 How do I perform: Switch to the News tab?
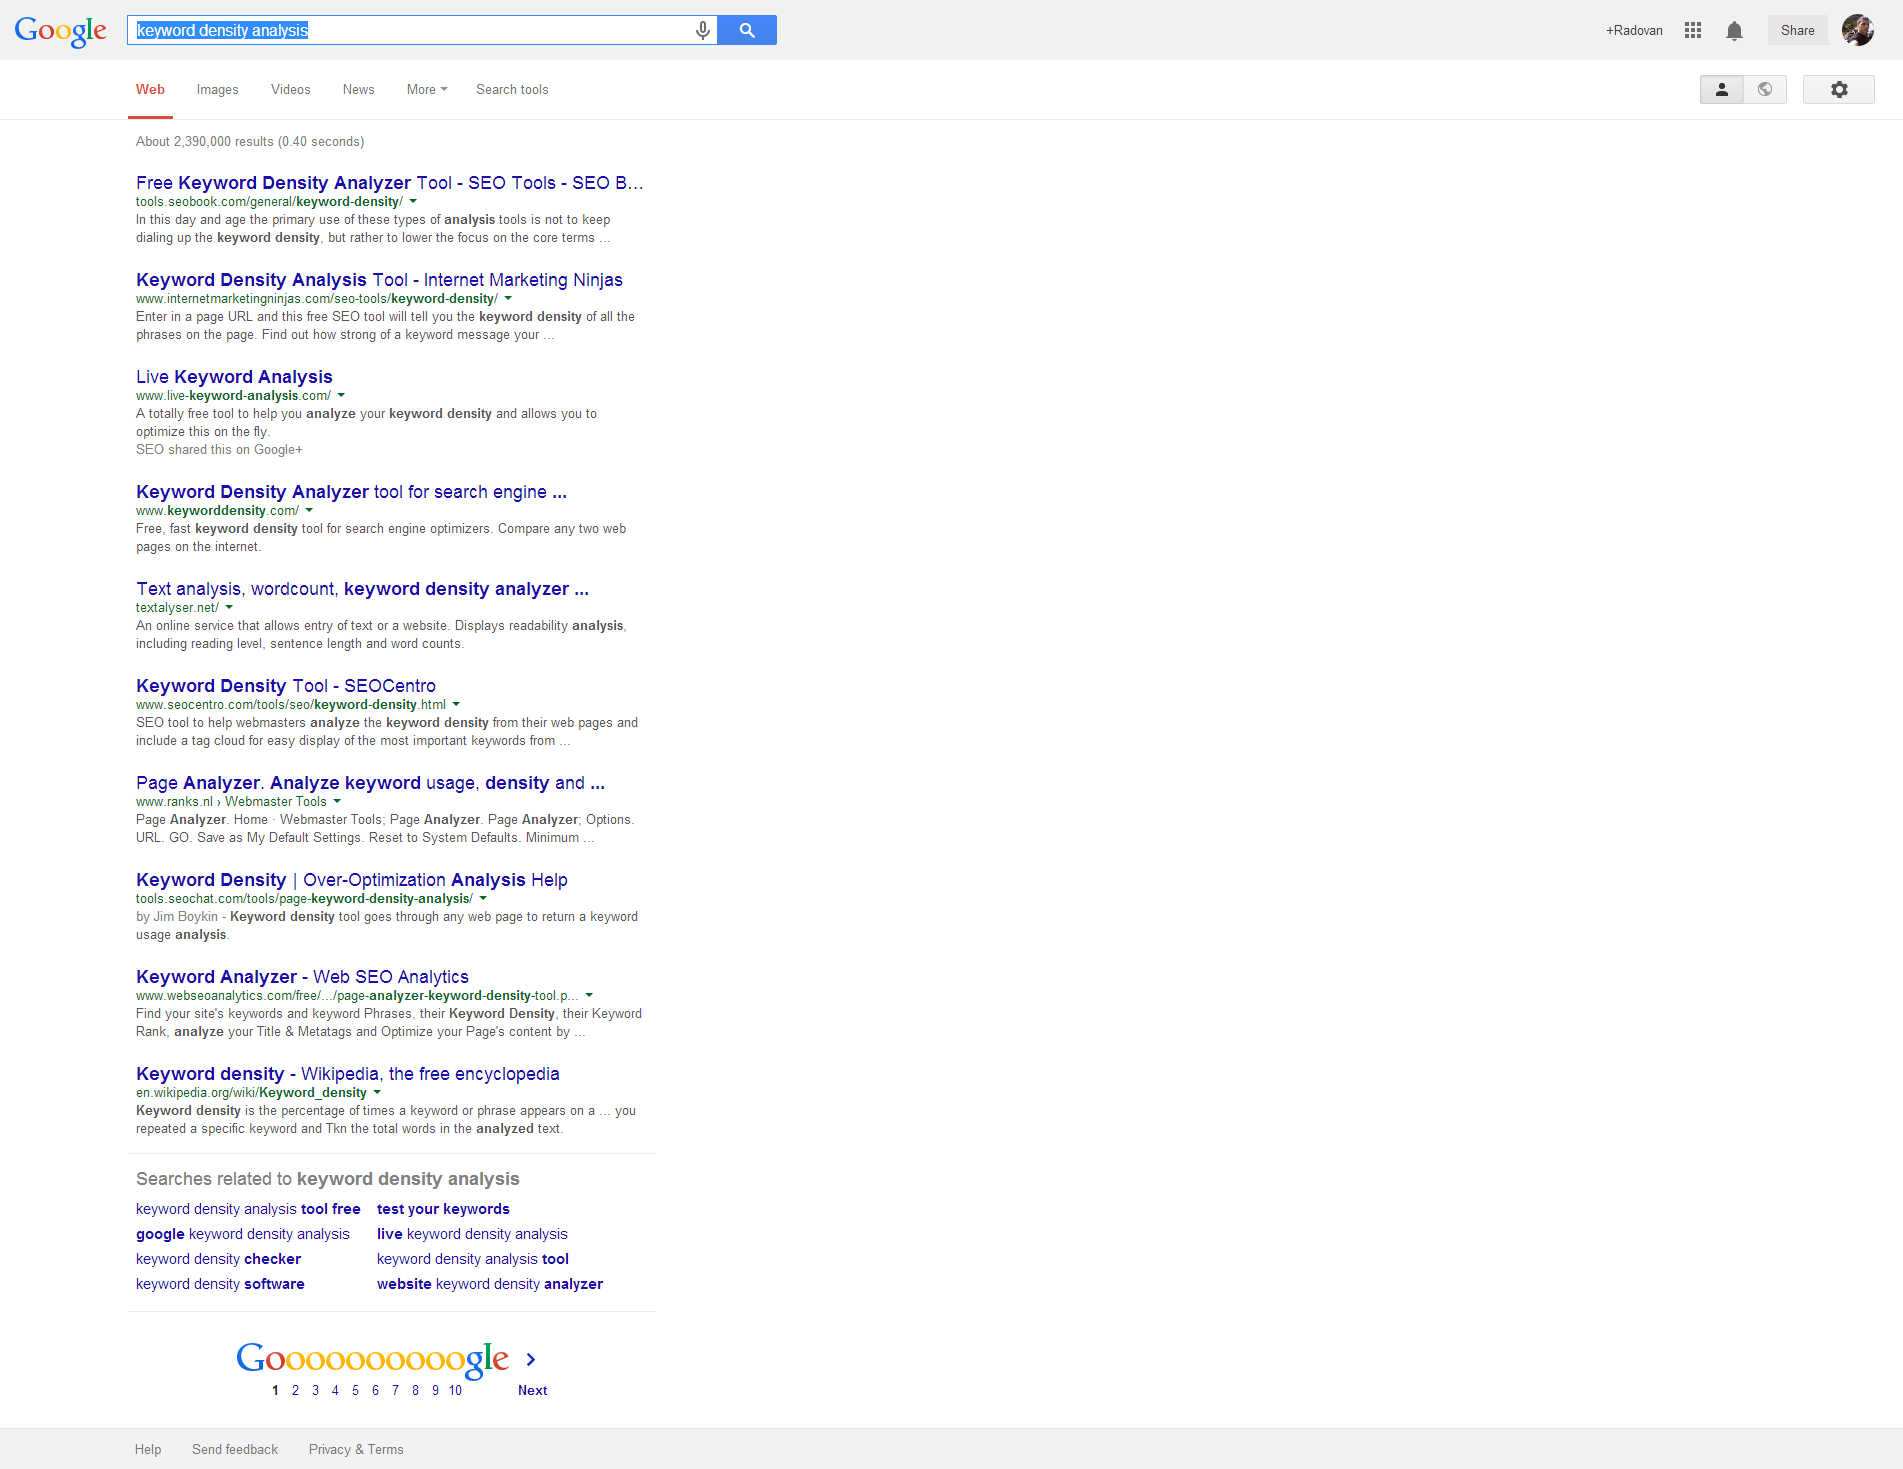pos(358,90)
